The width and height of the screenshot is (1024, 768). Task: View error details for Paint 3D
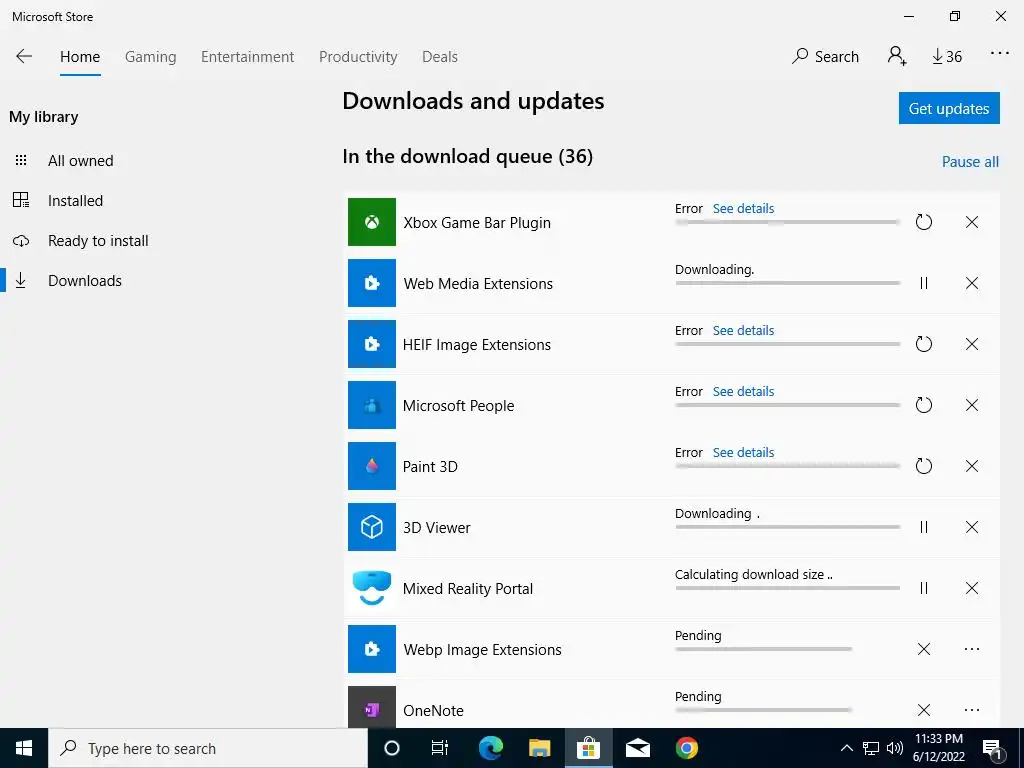tap(743, 452)
